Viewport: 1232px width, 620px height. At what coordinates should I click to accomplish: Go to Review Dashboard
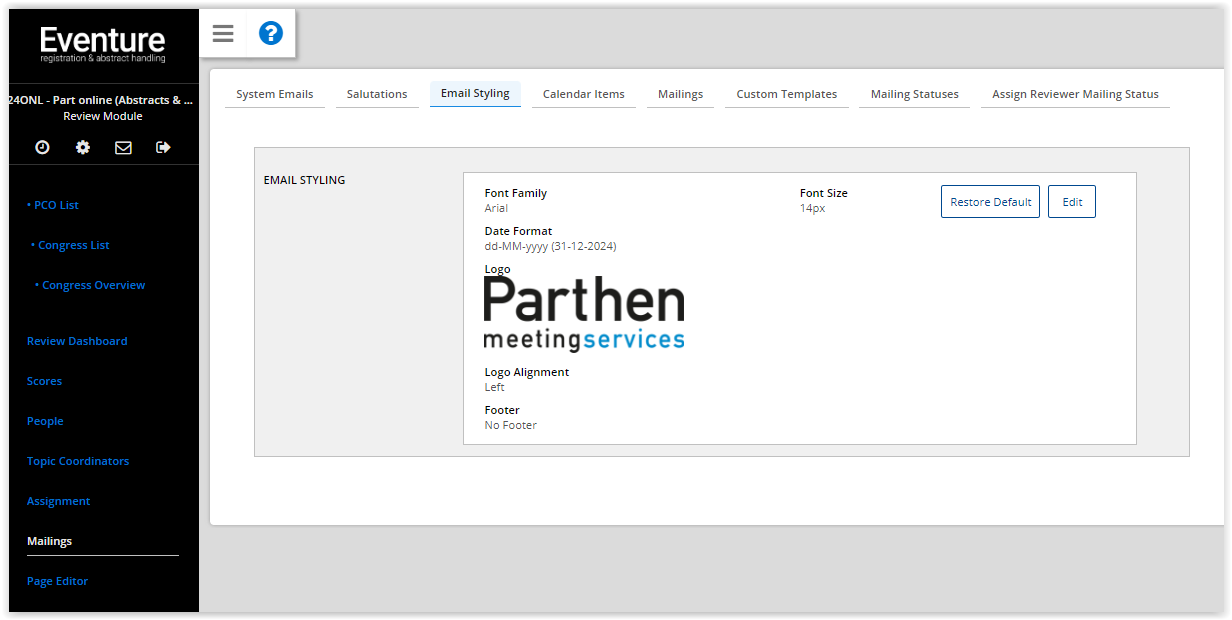point(77,341)
